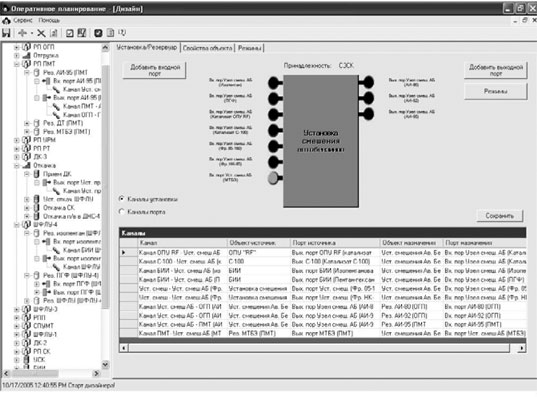
Task: Click the checkmark with chart toolbar icon
Action: click(82, 33)
